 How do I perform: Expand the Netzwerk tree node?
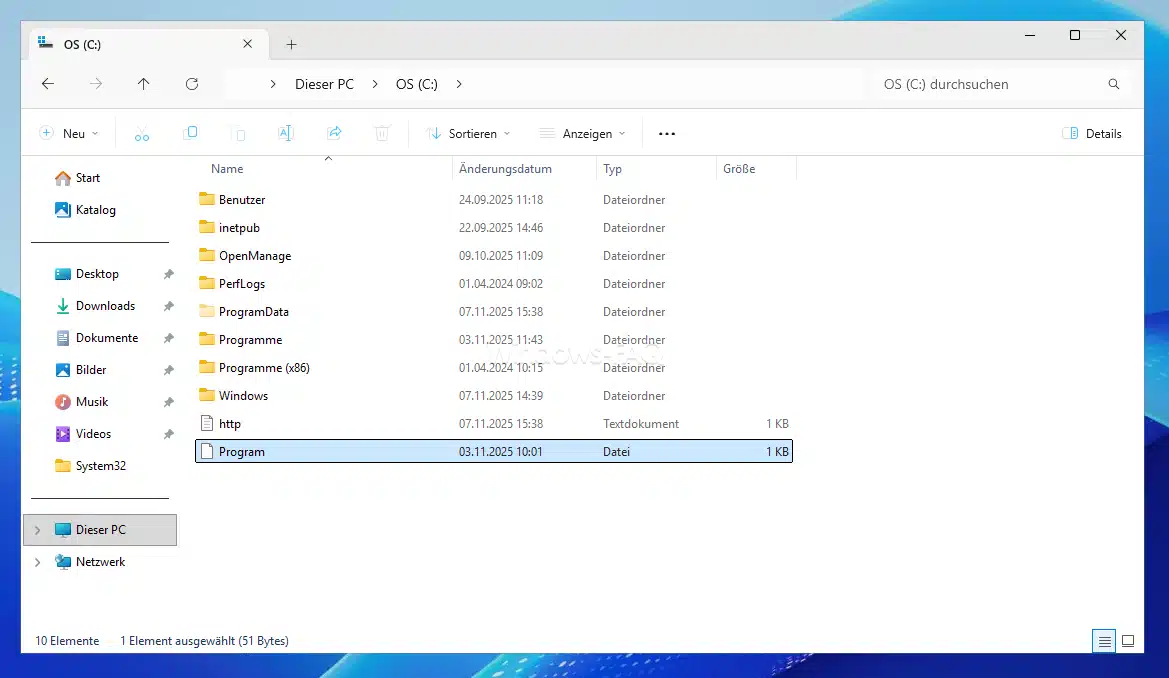(x=38, y=562)
